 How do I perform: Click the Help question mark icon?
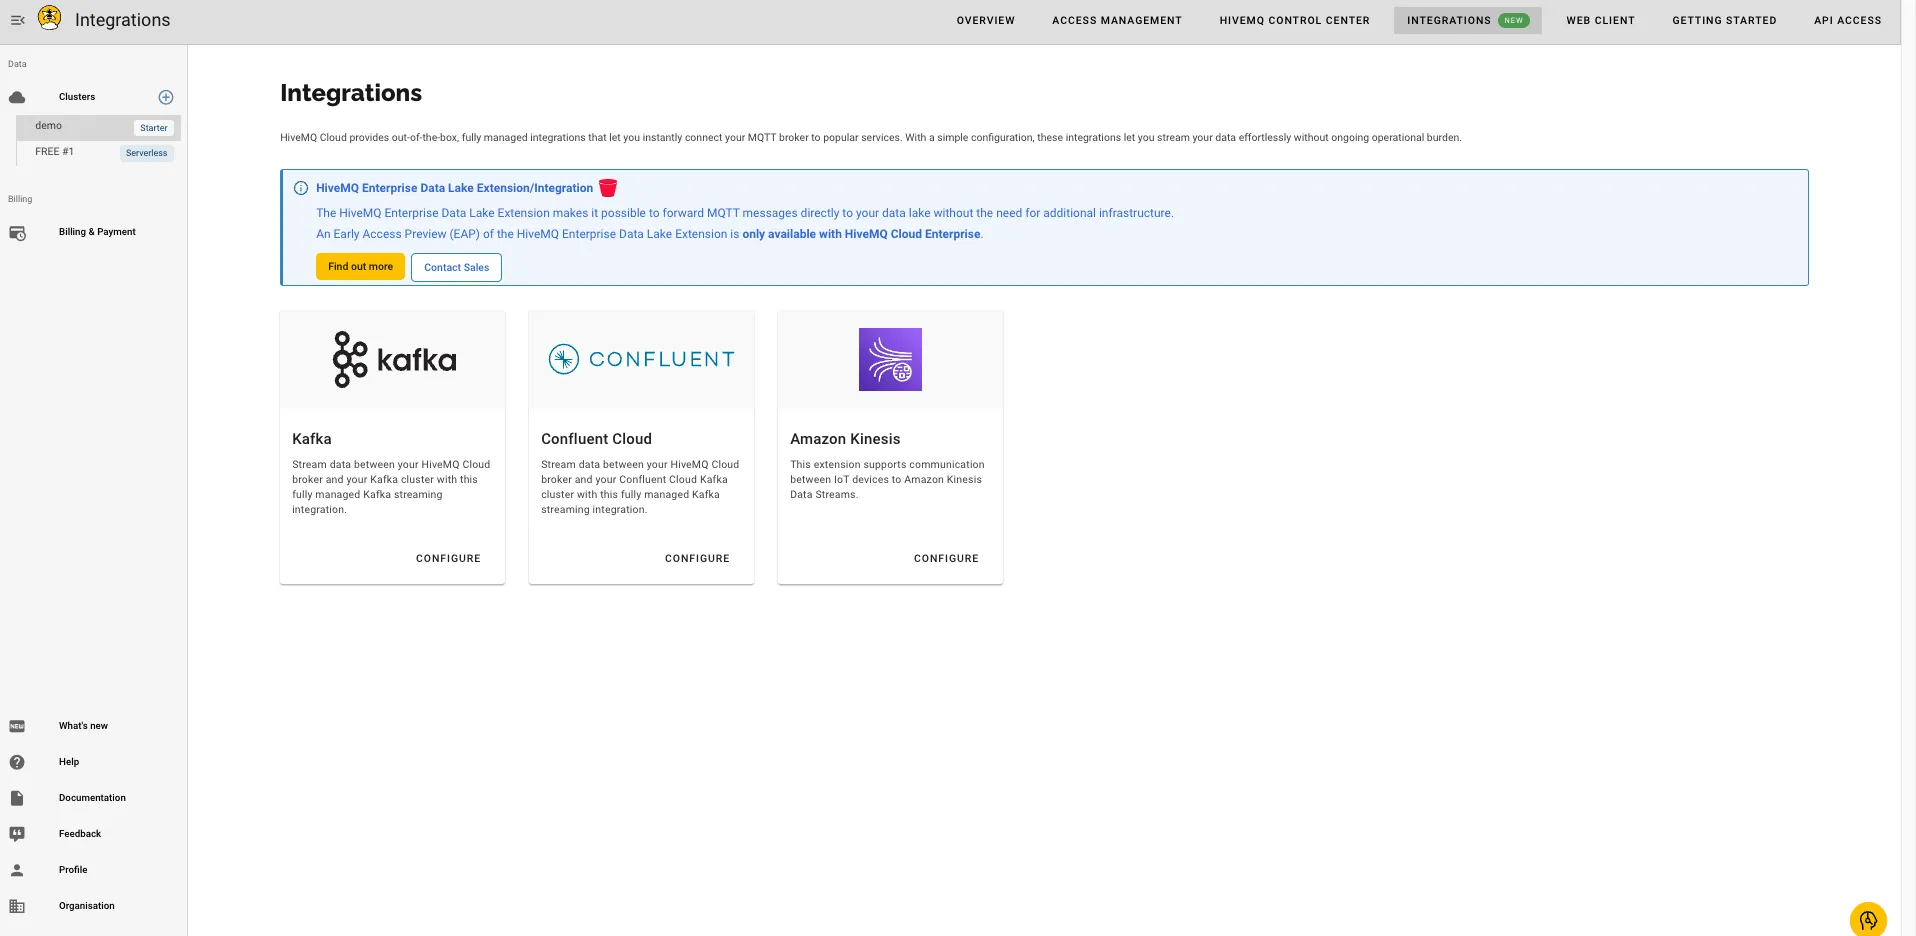point(17,762)
